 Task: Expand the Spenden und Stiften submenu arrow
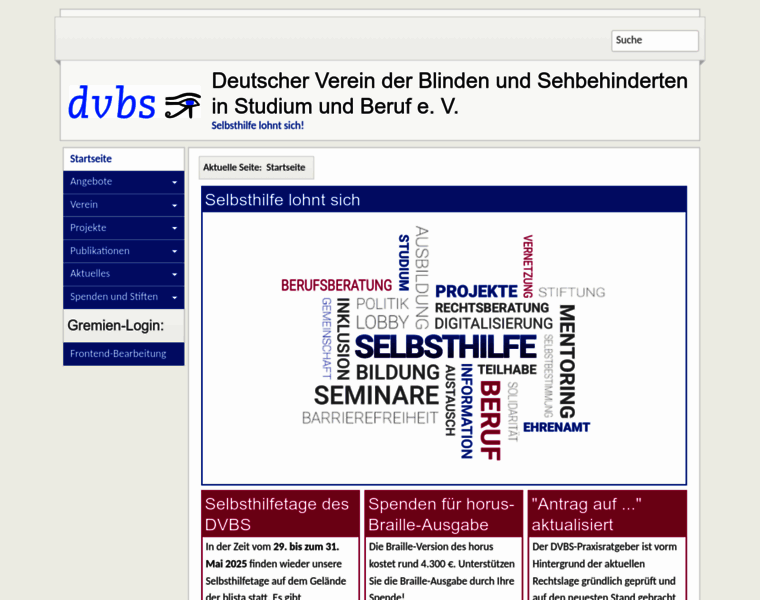pos(174,298)
